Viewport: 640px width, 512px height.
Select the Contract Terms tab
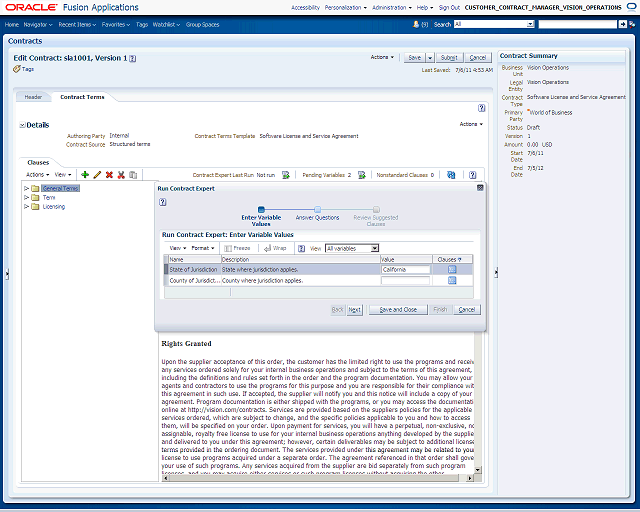pos(82,97)
